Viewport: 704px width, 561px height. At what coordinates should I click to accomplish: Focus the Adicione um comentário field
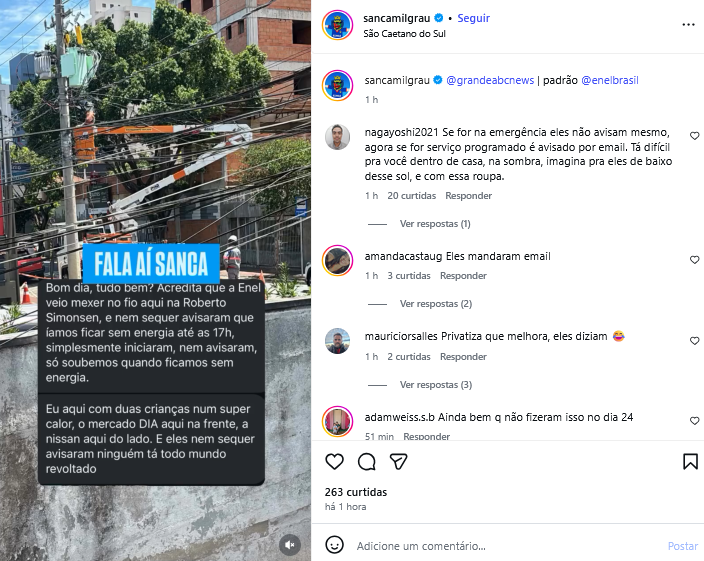(x=507, y=546)
